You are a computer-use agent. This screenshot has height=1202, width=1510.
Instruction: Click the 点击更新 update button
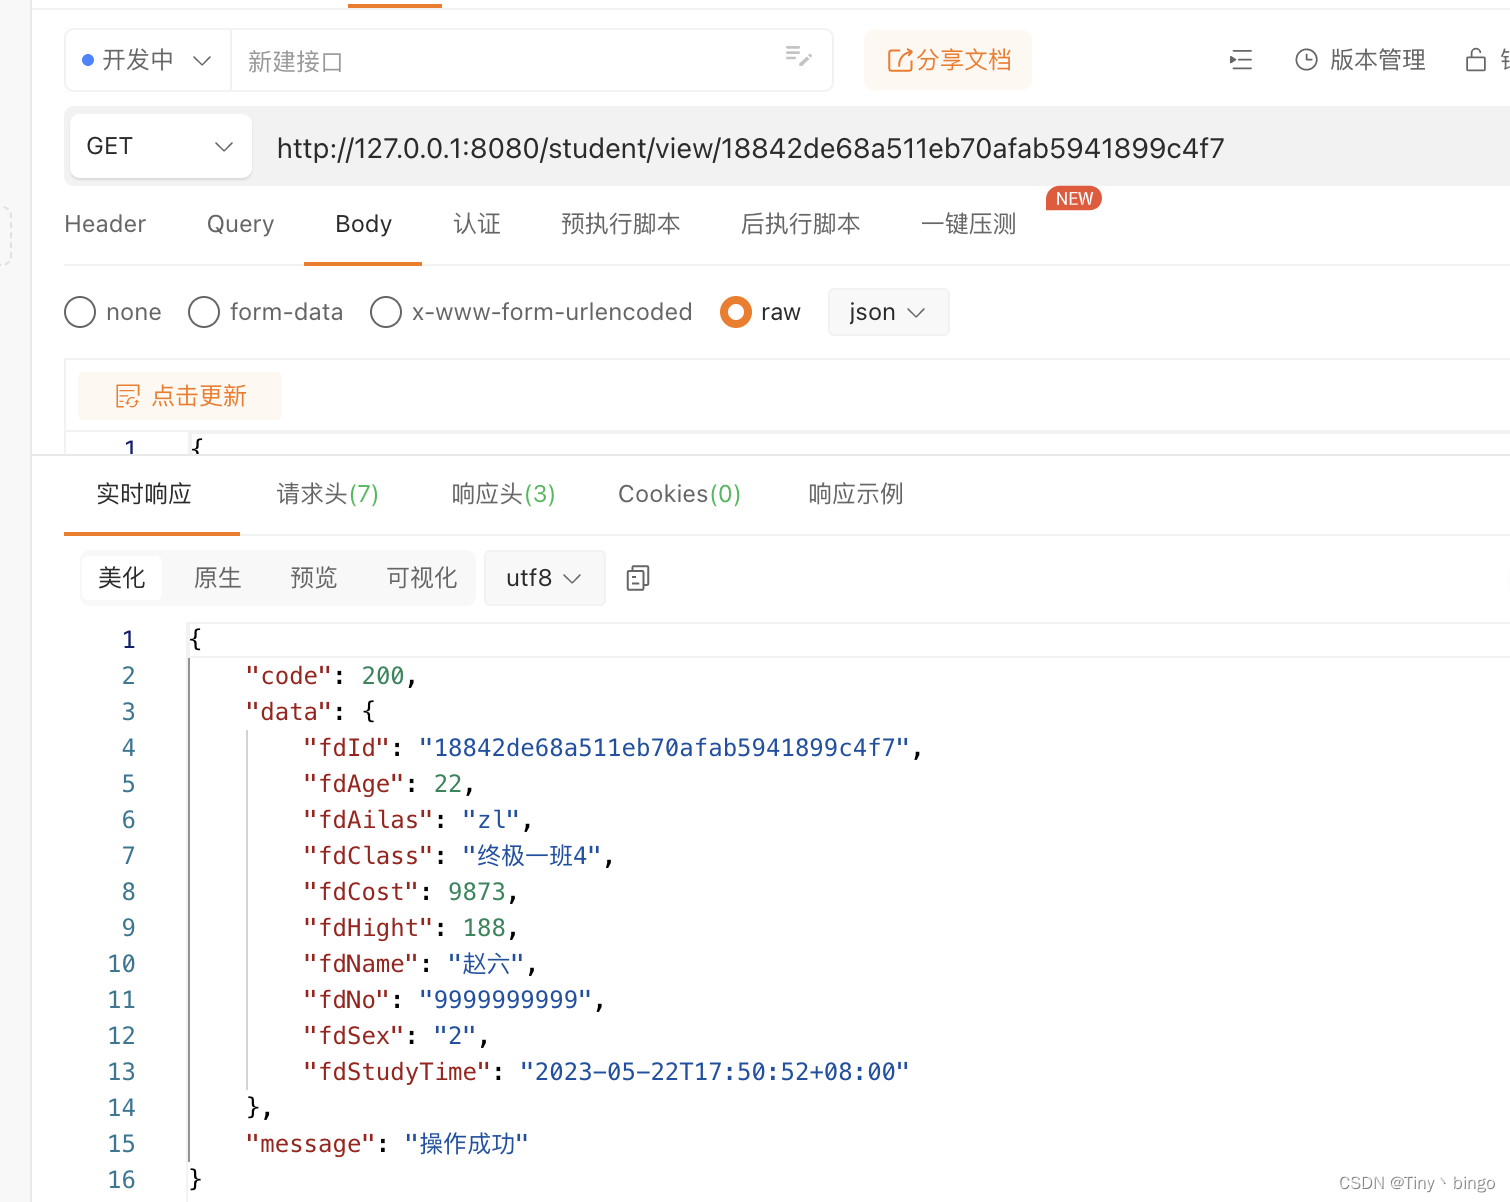(180, 396)
